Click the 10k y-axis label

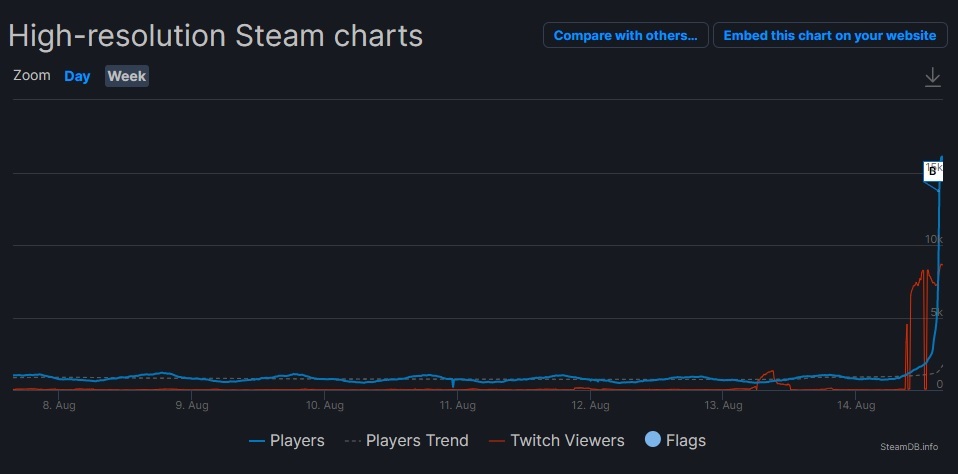pyautogui.click(x=934, y=239)
